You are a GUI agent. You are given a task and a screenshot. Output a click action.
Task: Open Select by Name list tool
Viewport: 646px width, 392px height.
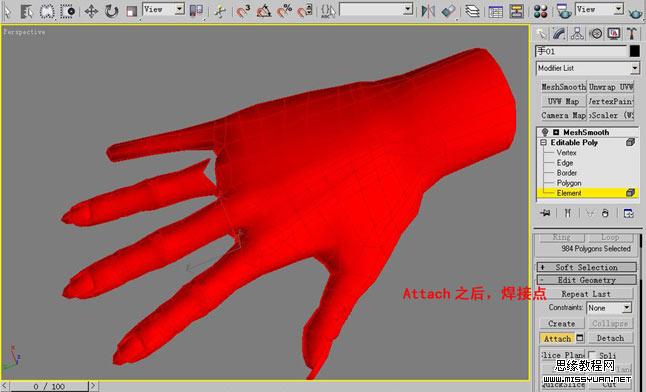[26, 11]
